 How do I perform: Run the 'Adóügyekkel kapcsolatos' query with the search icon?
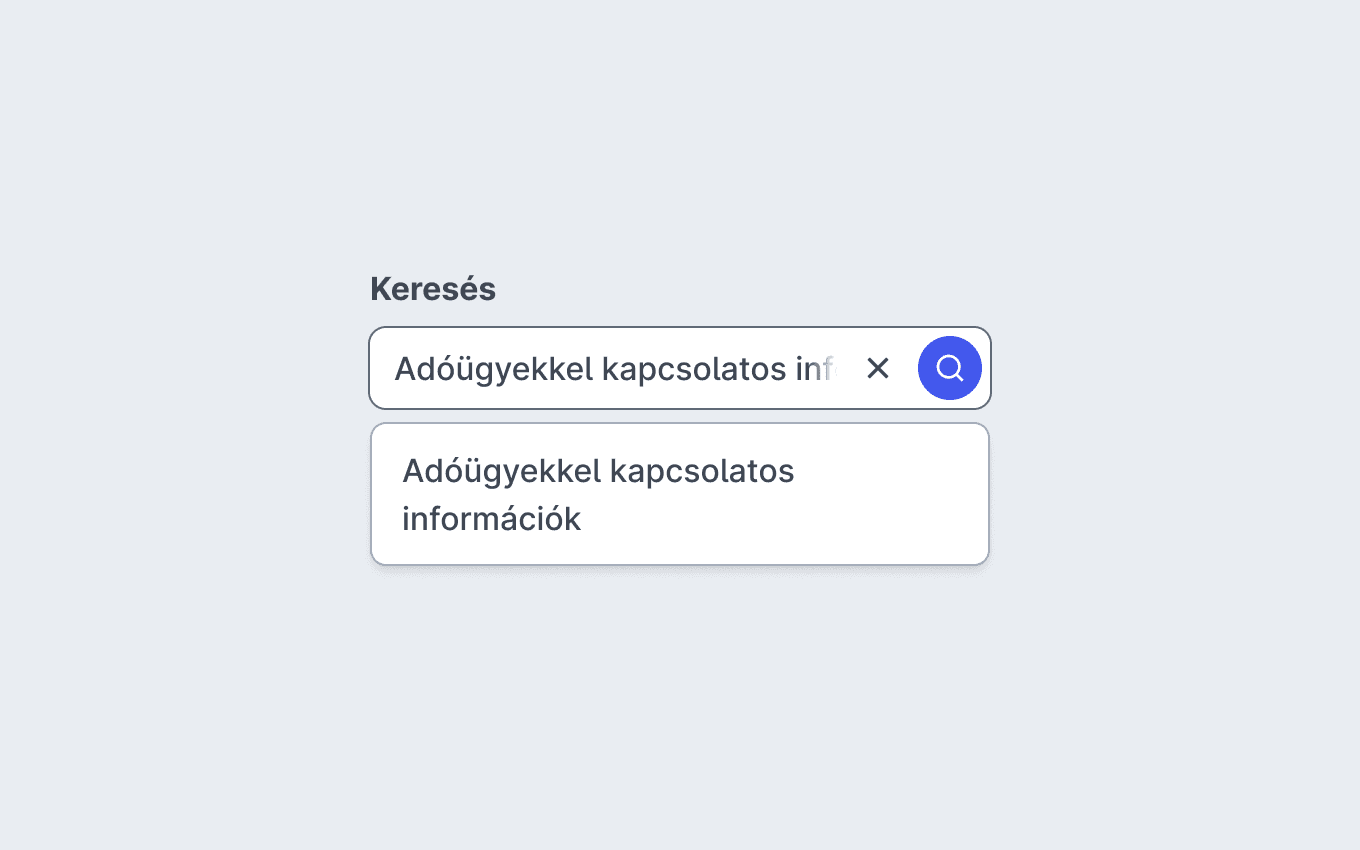pos(950,368)
